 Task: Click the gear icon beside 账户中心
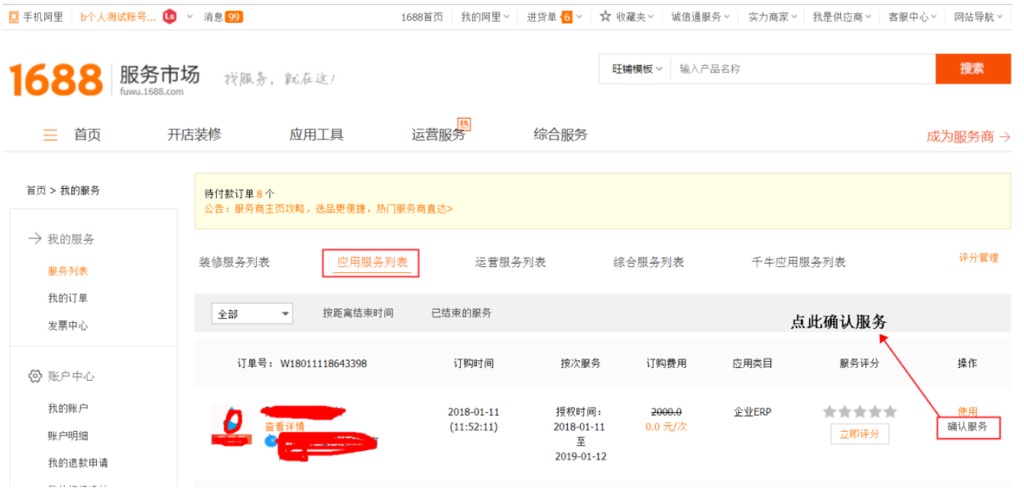35,376
